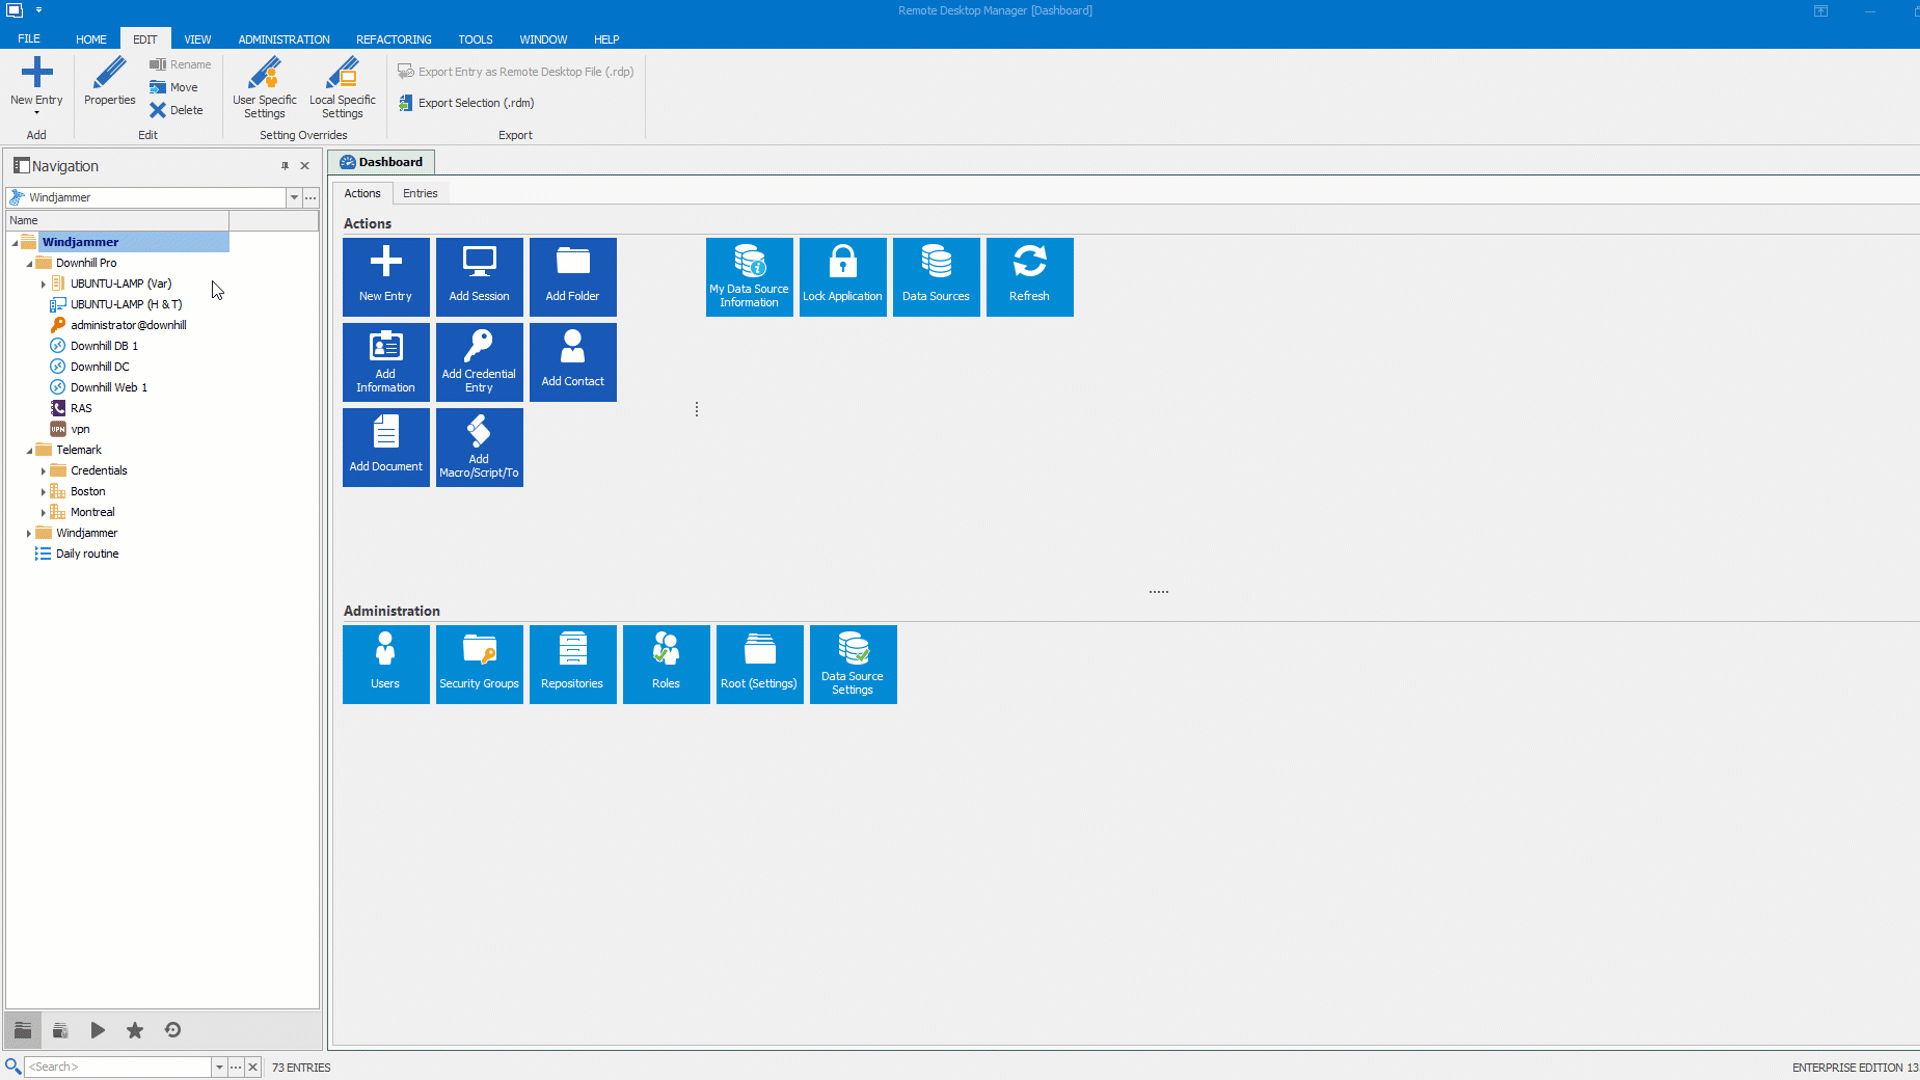The image size is (1920, 1080).
Task: Click the Add Folder tile
Action: click(573, 277)
